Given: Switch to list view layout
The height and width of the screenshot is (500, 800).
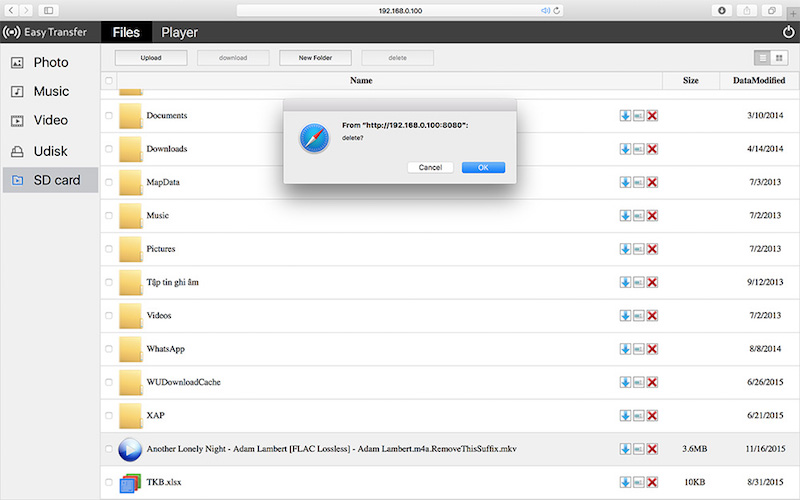Looking at the screenshot, I should [763, 58].
